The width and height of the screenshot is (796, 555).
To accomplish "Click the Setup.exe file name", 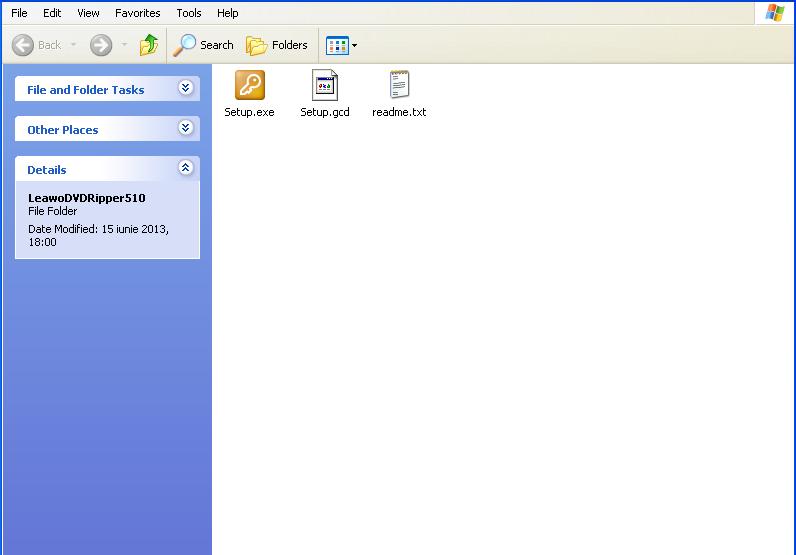I will [249, 112].
